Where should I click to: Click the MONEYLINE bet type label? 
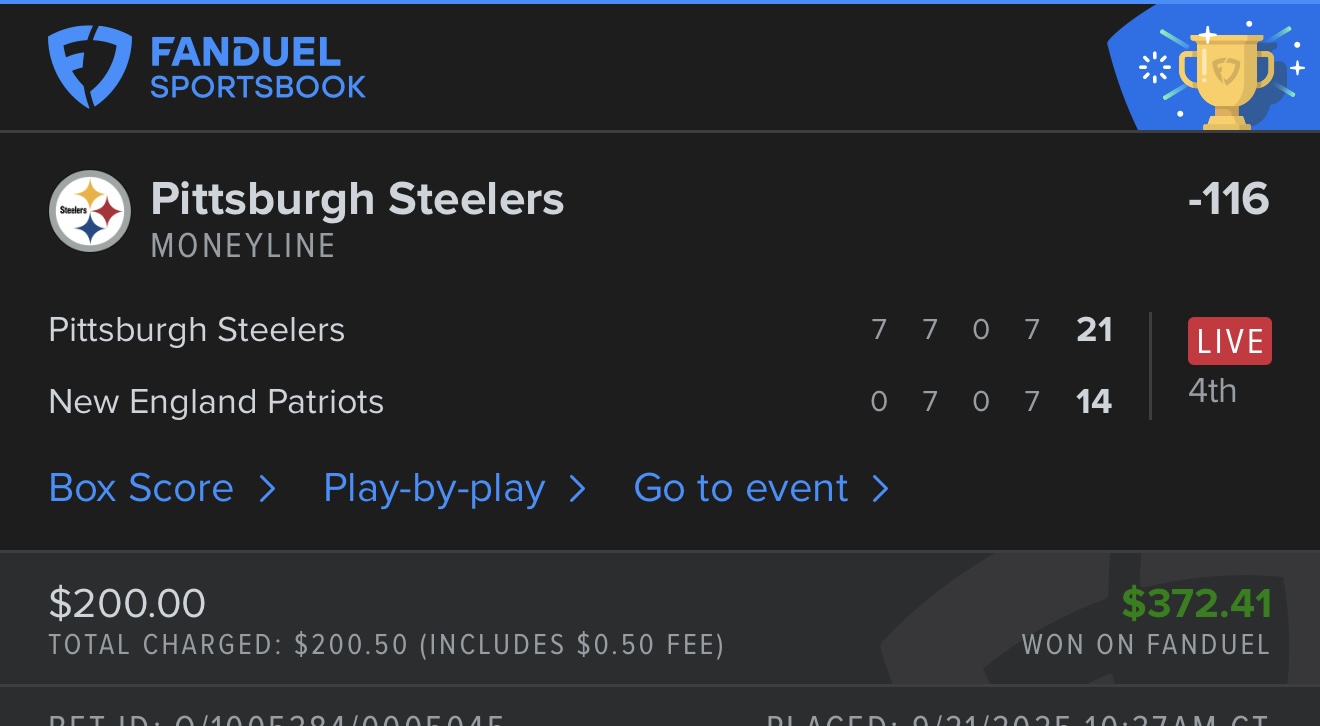243,246
